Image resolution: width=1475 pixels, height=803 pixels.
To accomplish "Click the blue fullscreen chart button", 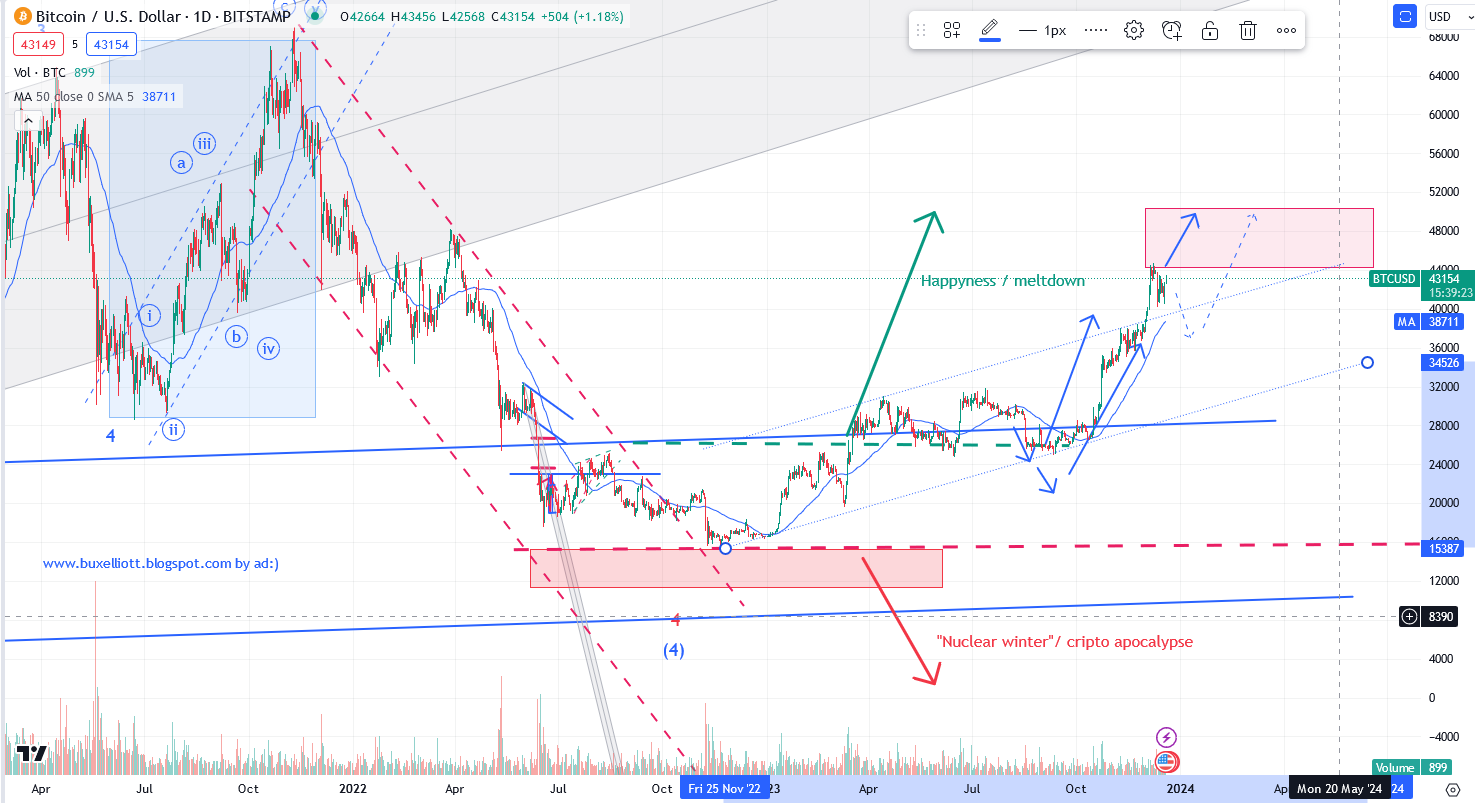I will [1406, 16].
